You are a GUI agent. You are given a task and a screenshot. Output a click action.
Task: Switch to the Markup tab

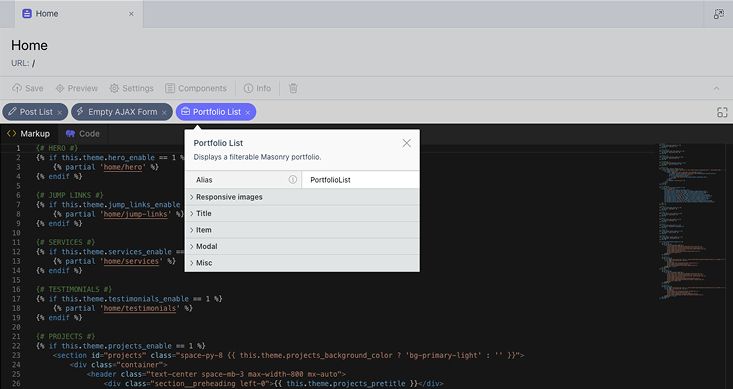(29, 134)
